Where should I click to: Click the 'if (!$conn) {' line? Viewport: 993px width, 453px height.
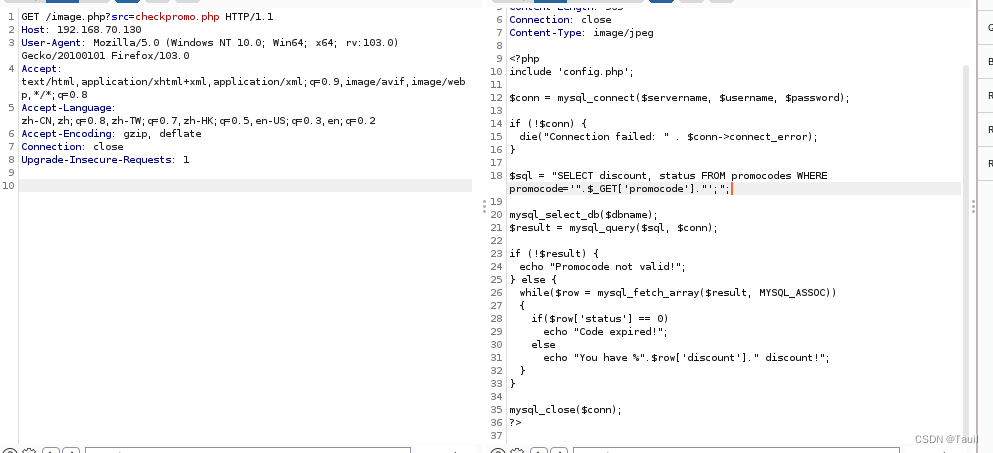548,124
